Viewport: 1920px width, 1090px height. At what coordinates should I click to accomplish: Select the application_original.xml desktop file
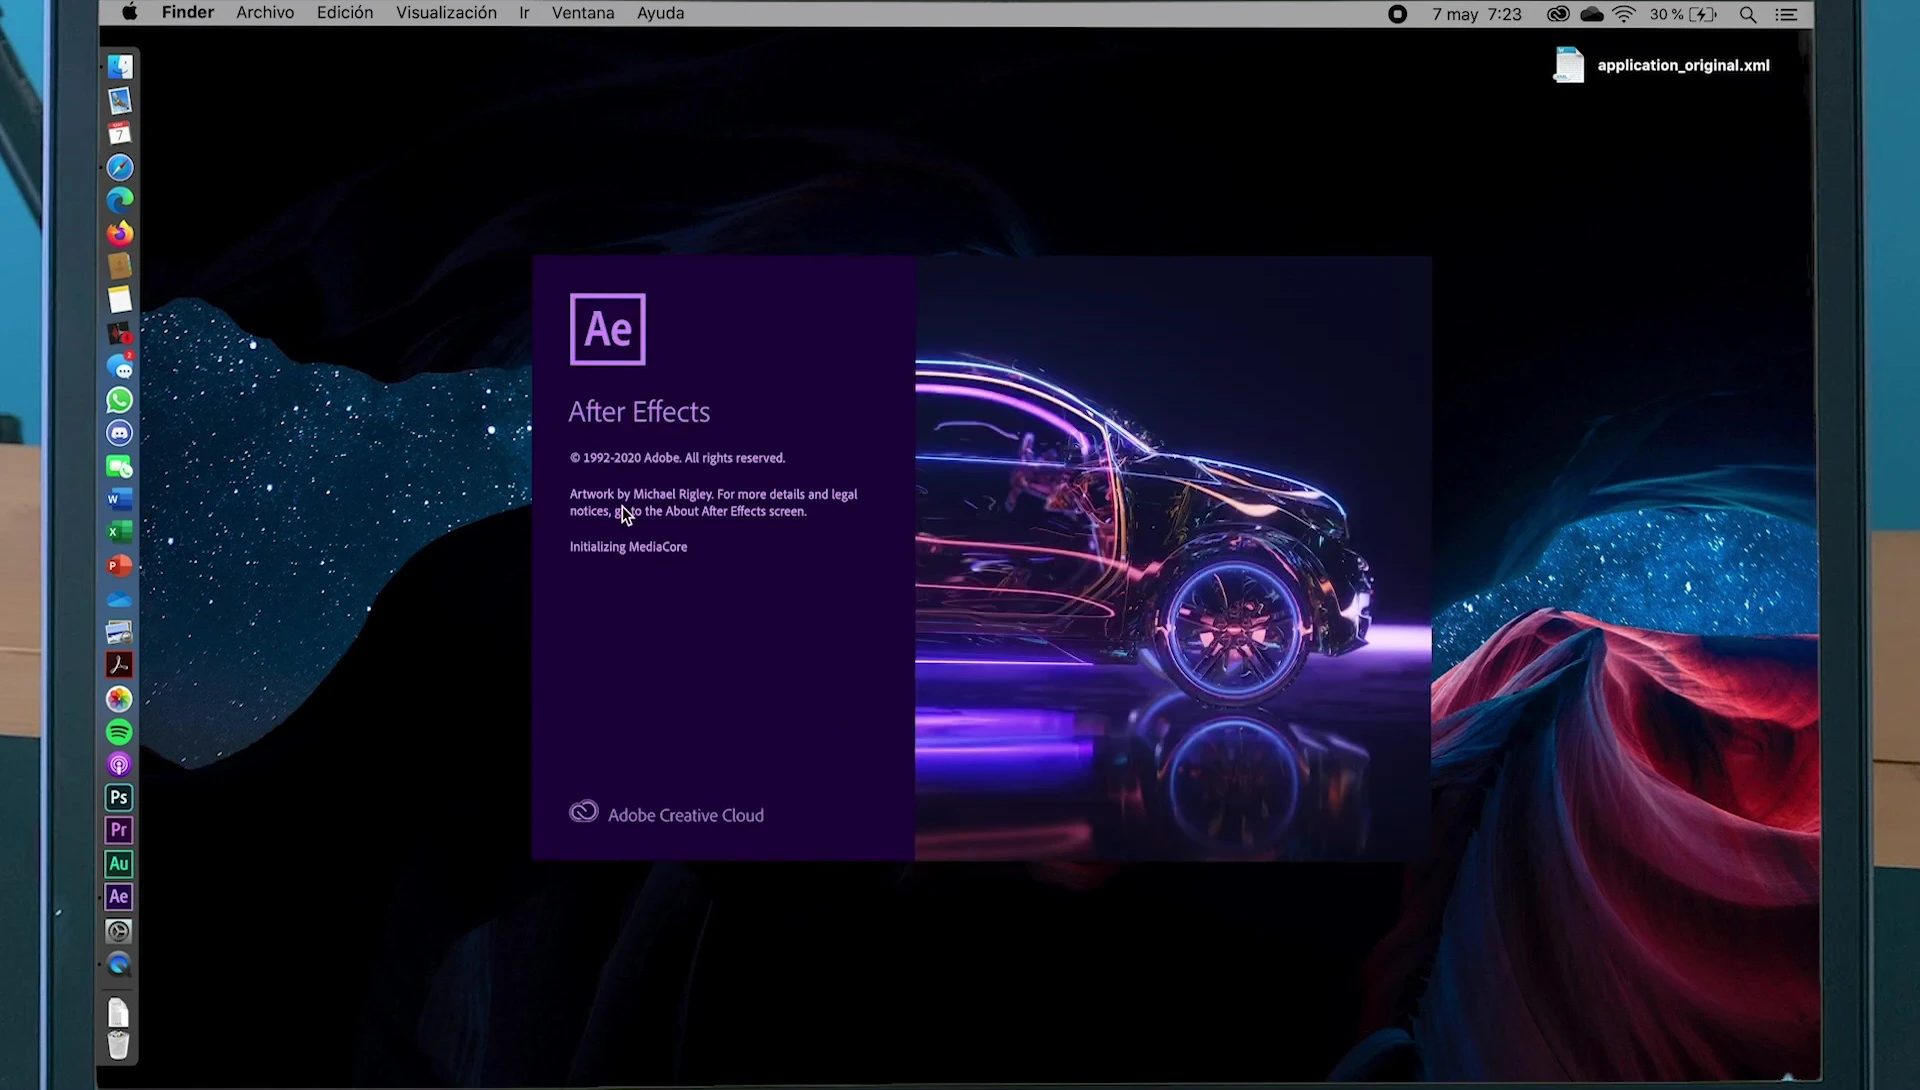[1662, 65]
